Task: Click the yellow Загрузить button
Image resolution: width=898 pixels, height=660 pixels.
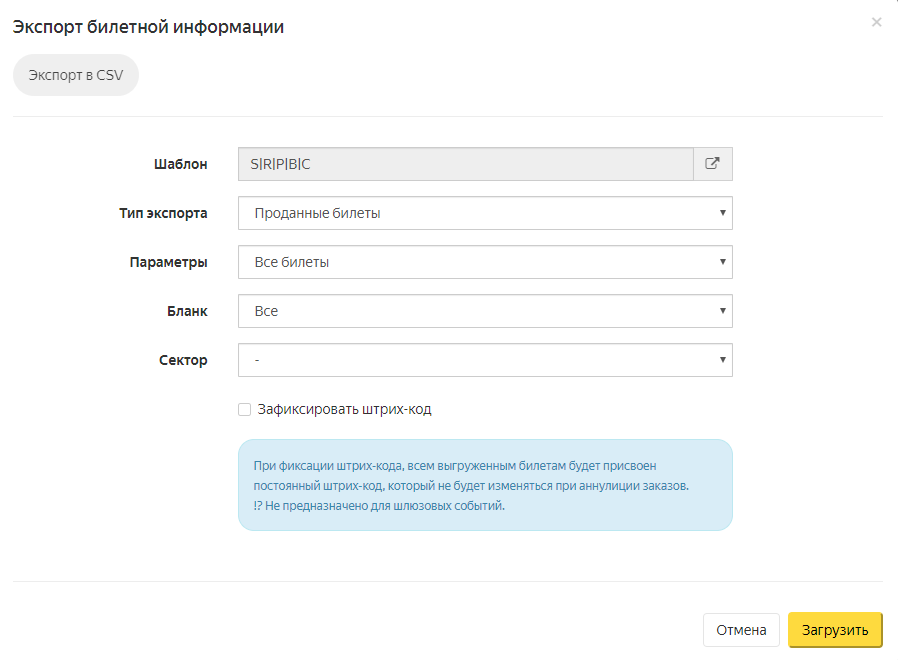Action: click(x=834, y=630)
